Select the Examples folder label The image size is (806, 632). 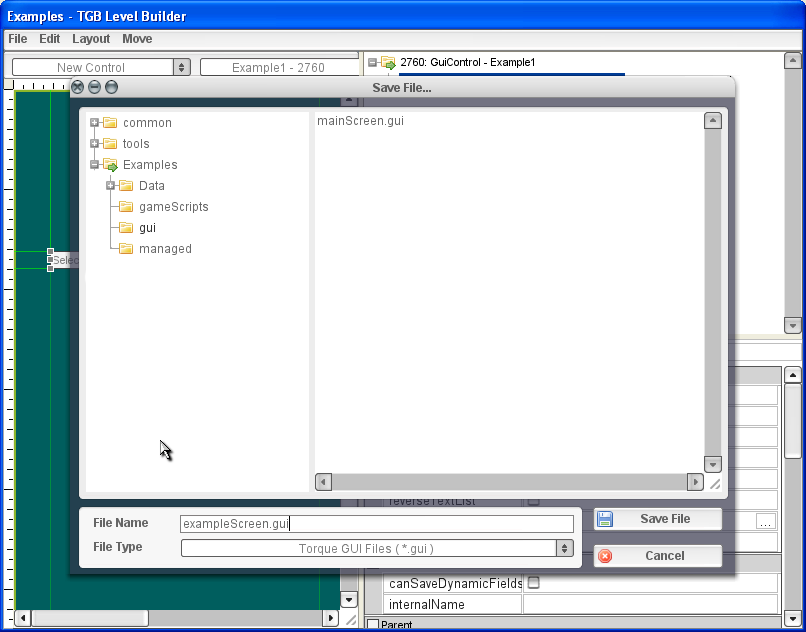coord(150,165)
